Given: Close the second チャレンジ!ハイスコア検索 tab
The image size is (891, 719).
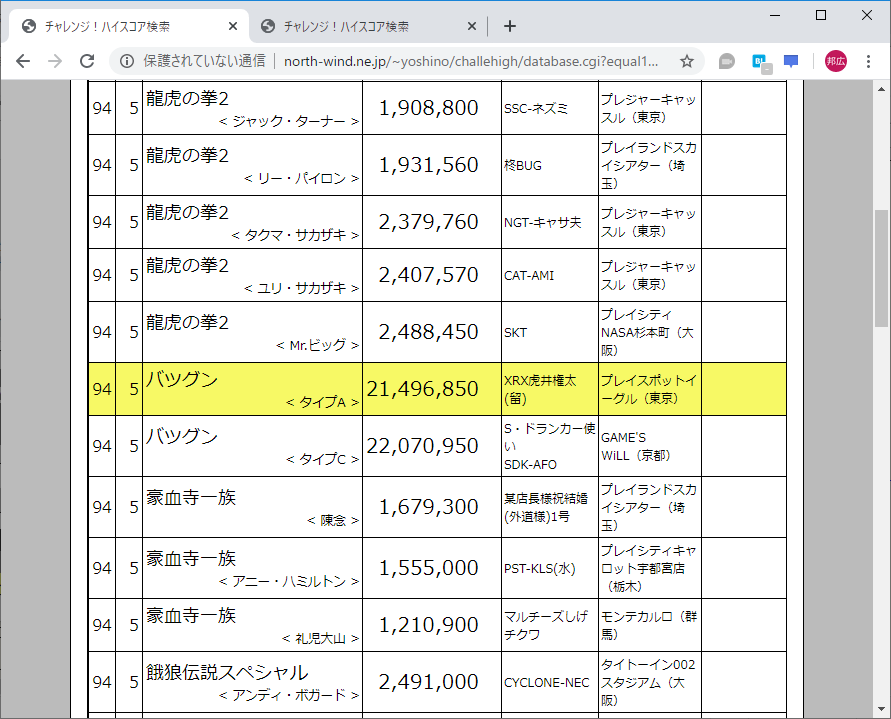Looking at the screenshot, I should click(x=472, y=26).
